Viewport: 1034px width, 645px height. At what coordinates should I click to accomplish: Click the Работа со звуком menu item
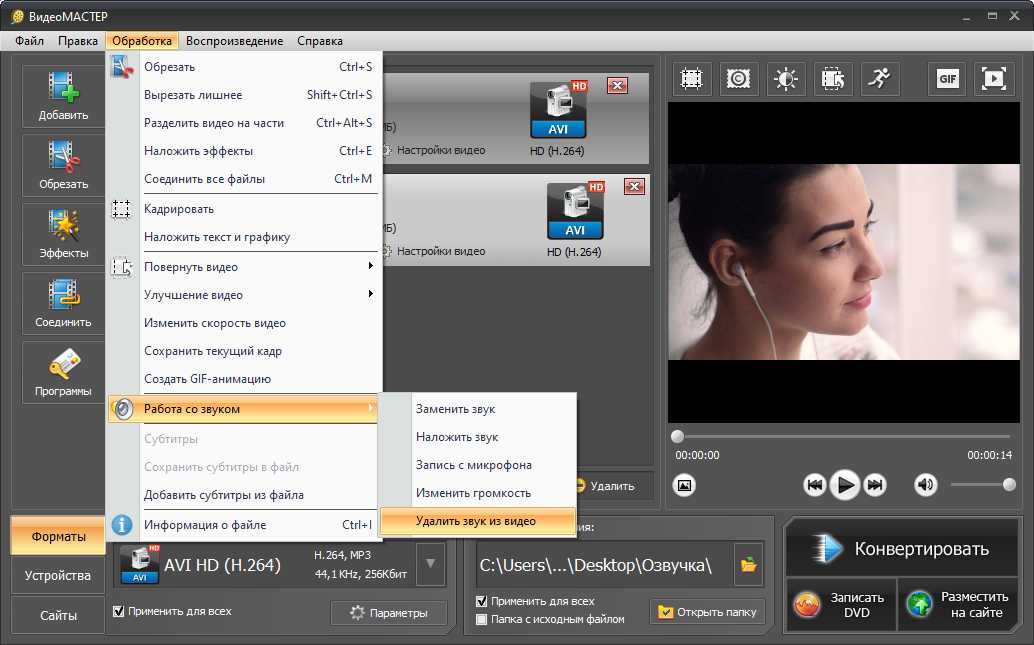pos(244,409)
